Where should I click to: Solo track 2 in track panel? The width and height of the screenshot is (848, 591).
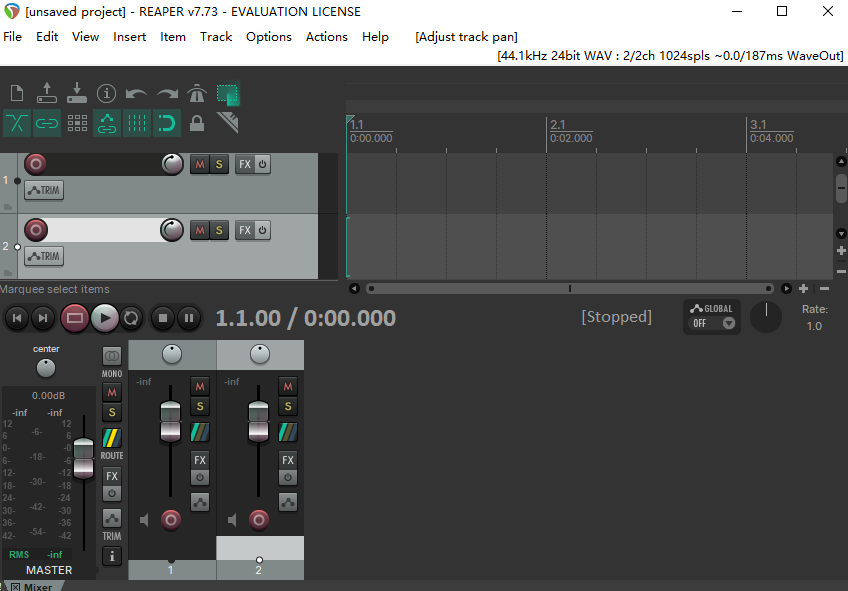(219, 230)
